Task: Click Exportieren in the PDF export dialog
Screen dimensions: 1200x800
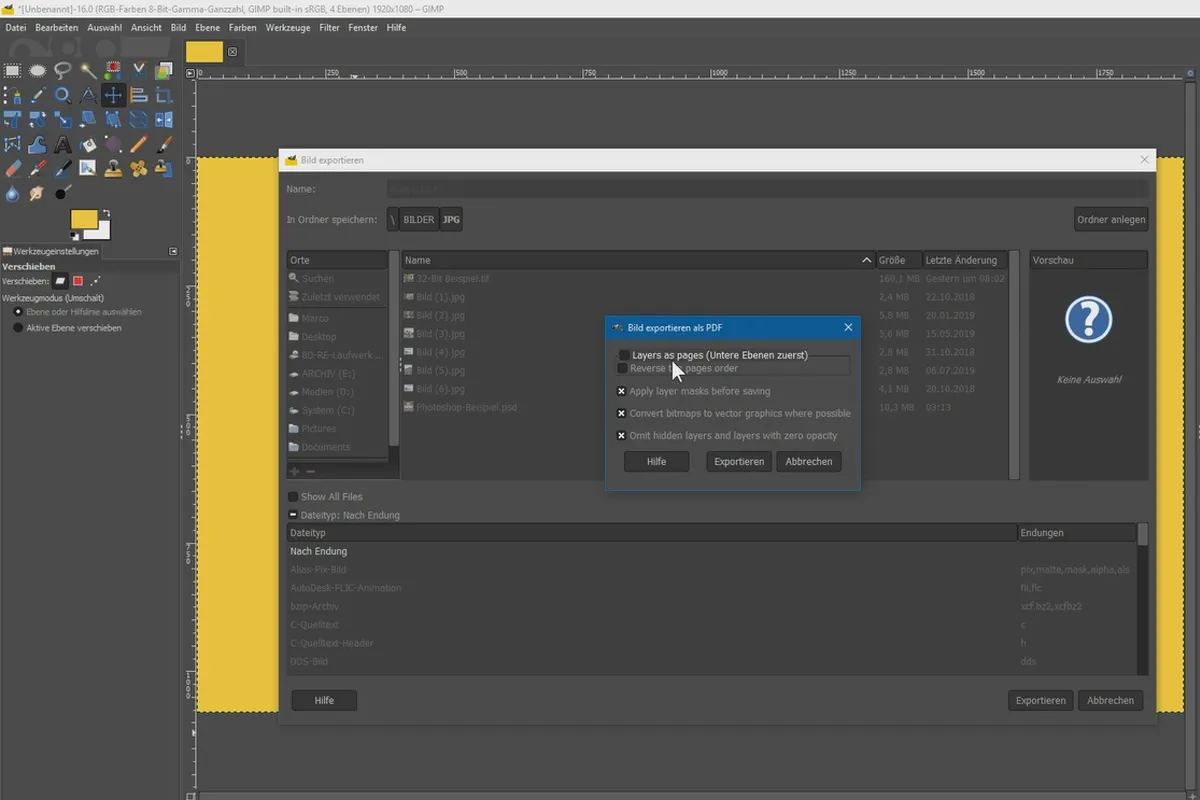Action: click(738, 462)
